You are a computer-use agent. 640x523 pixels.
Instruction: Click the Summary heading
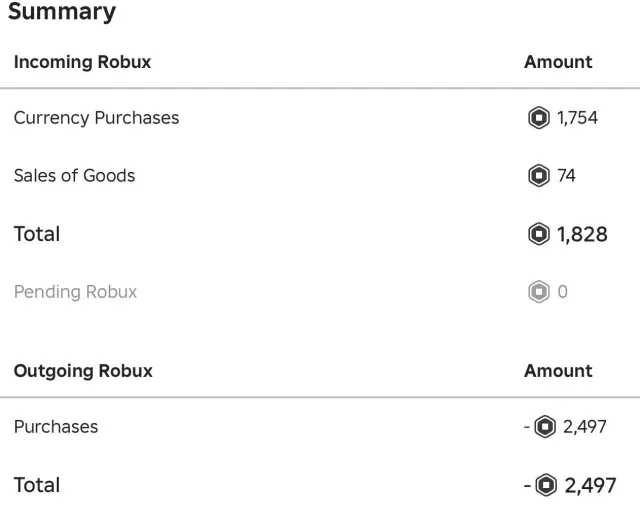62,12
